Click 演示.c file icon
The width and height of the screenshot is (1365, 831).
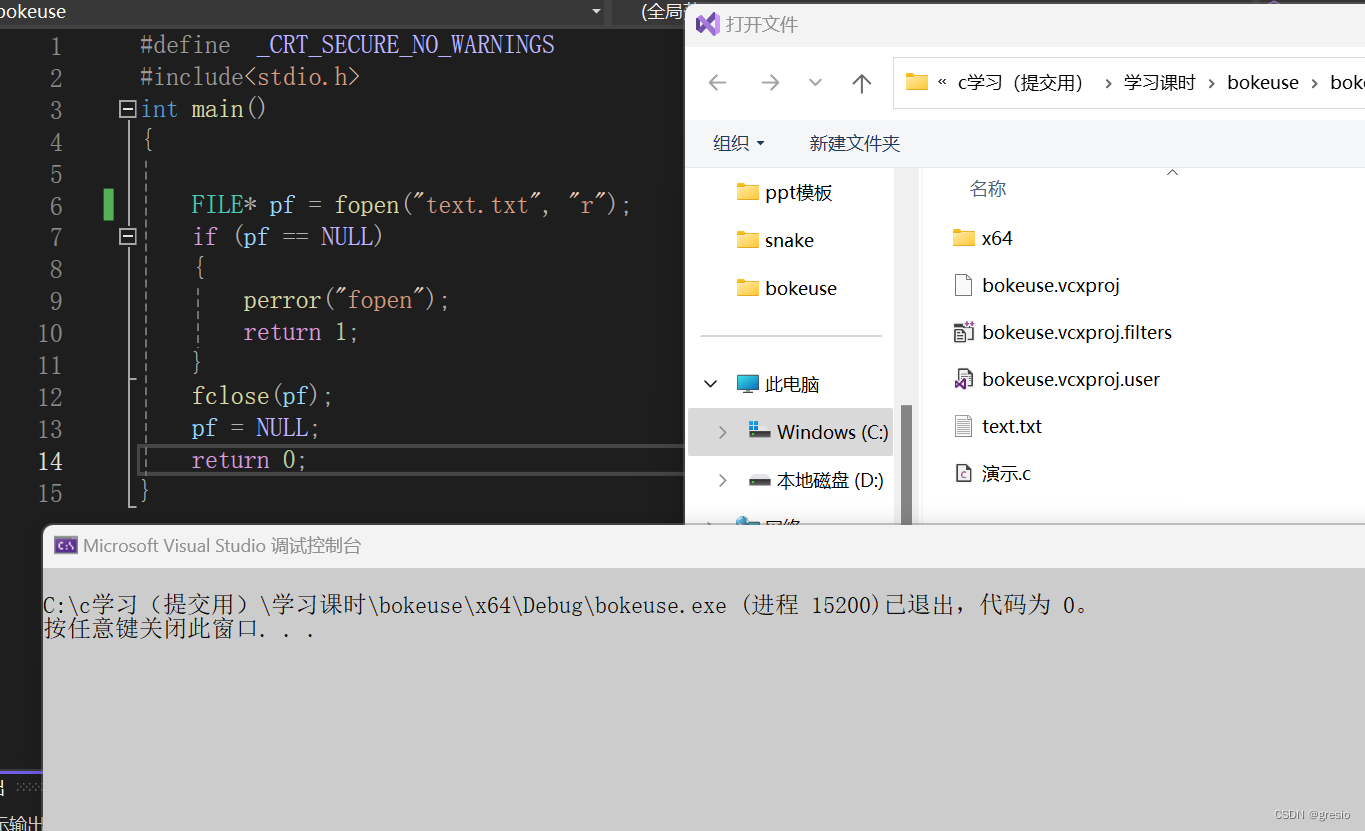click(963, 474)
